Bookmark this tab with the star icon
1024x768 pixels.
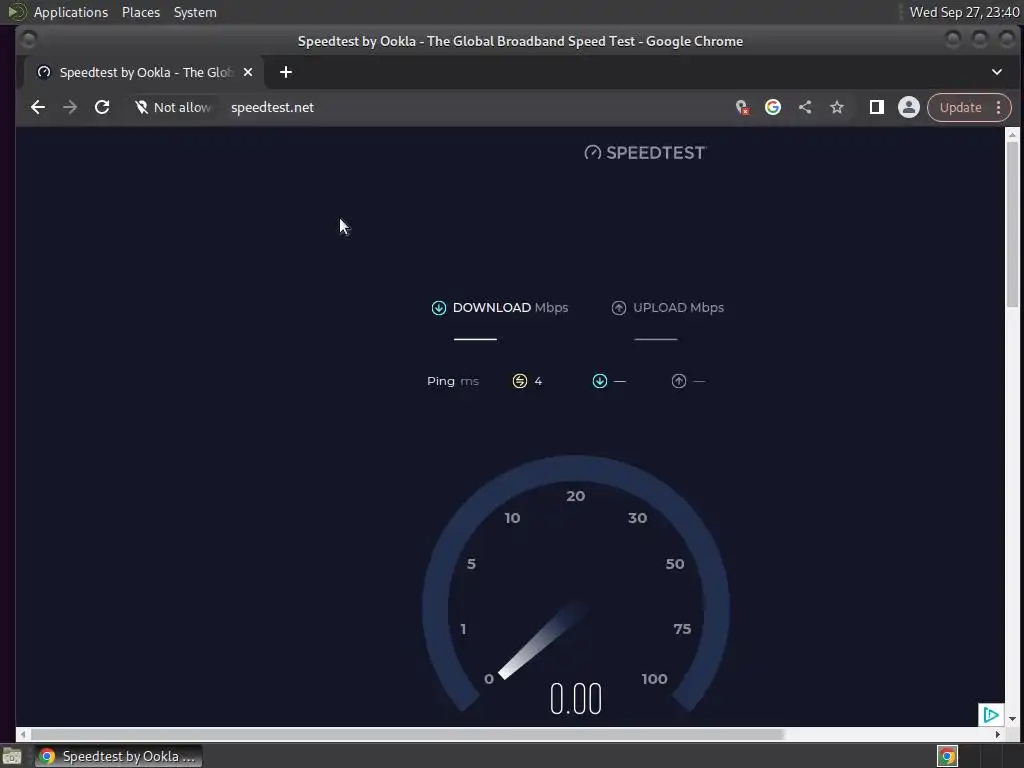[x=837, y=107]
